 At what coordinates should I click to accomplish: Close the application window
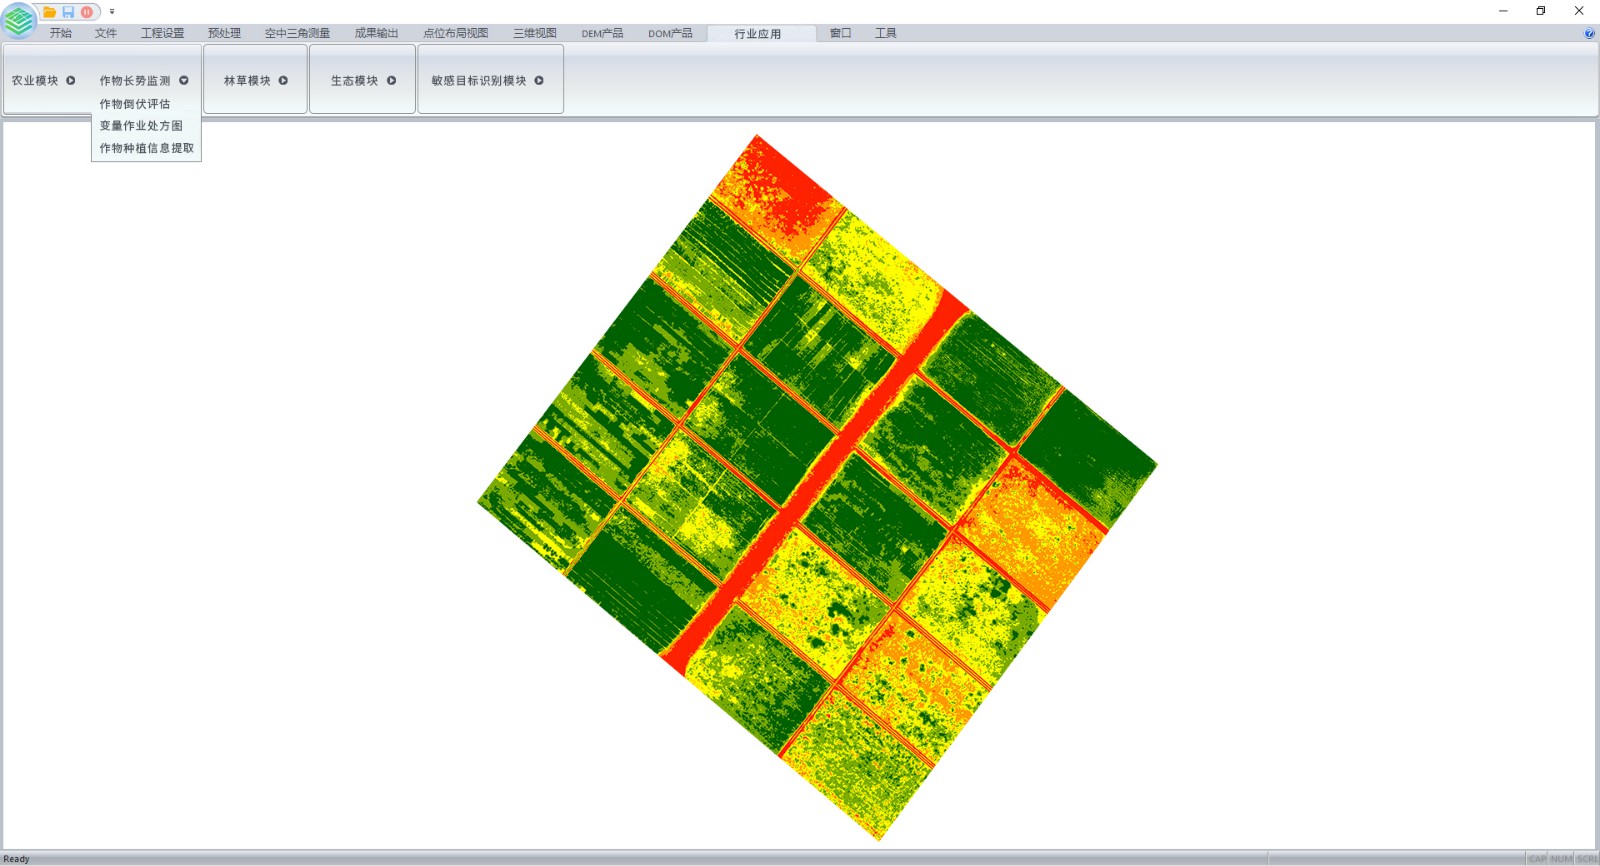(1579, 11)
